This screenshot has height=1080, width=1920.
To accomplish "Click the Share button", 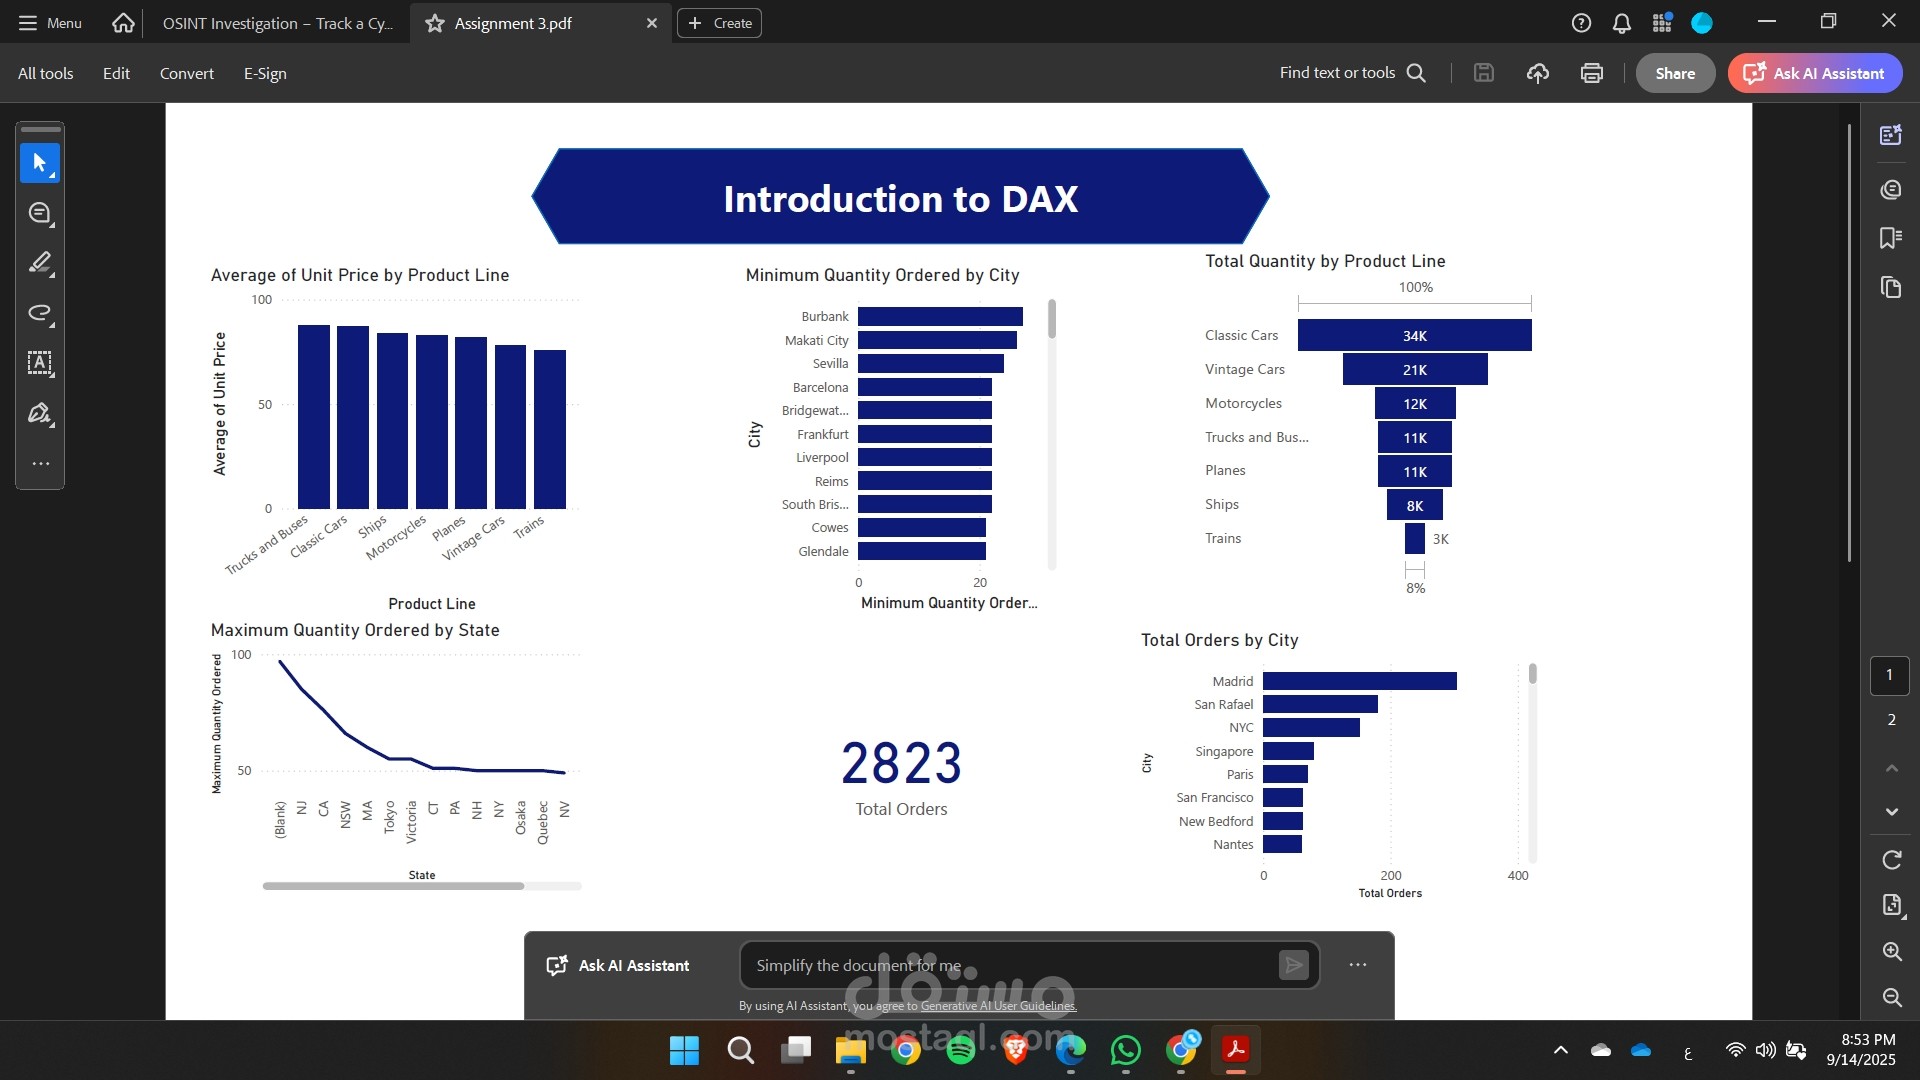I will [1674, 73].
